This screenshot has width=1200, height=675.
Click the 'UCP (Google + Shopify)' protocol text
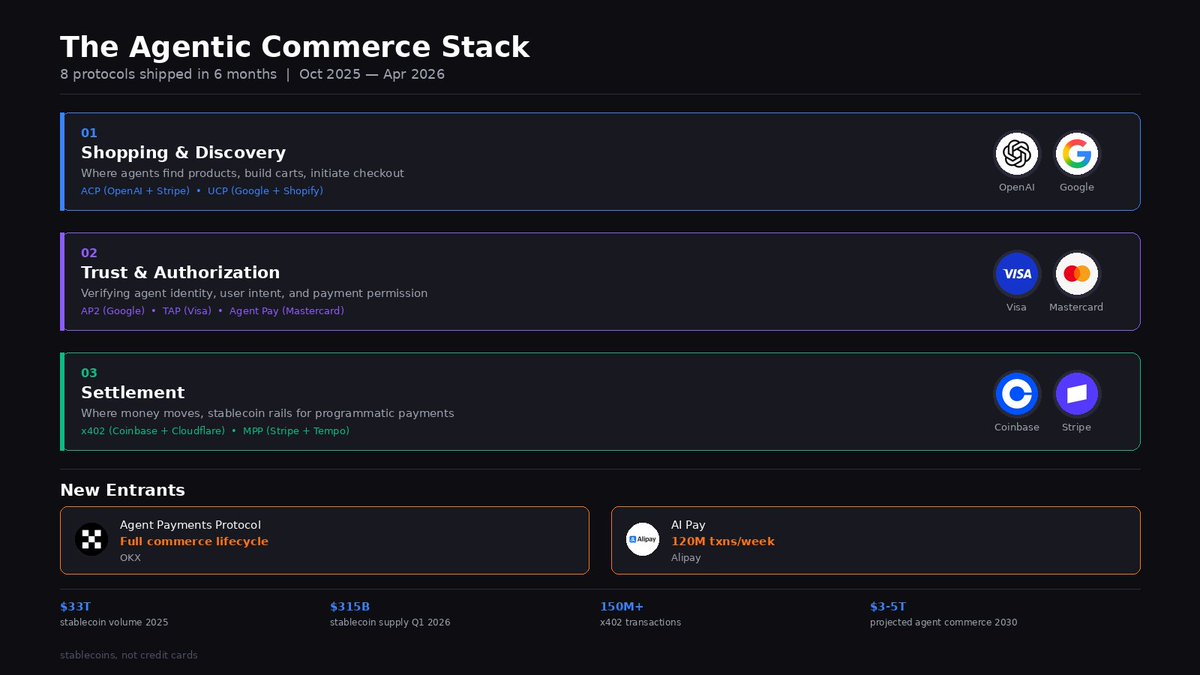tap(266, 191)
